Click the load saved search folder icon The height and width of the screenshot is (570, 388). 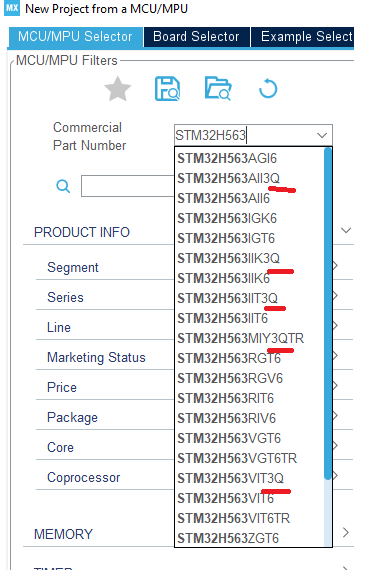[218, 88]
